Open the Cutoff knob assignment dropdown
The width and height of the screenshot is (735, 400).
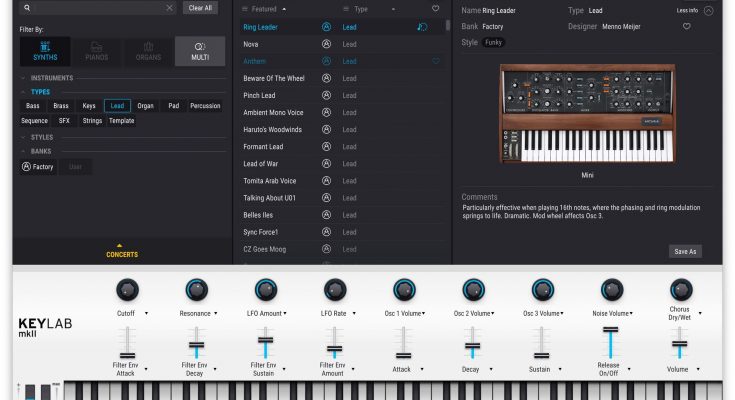pyautogui.click(x=147, y=313)
